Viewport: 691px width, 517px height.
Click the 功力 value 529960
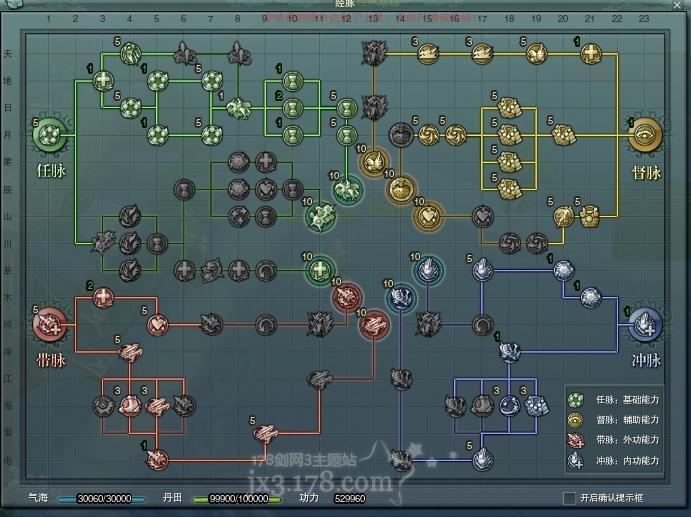click(349, 498)
